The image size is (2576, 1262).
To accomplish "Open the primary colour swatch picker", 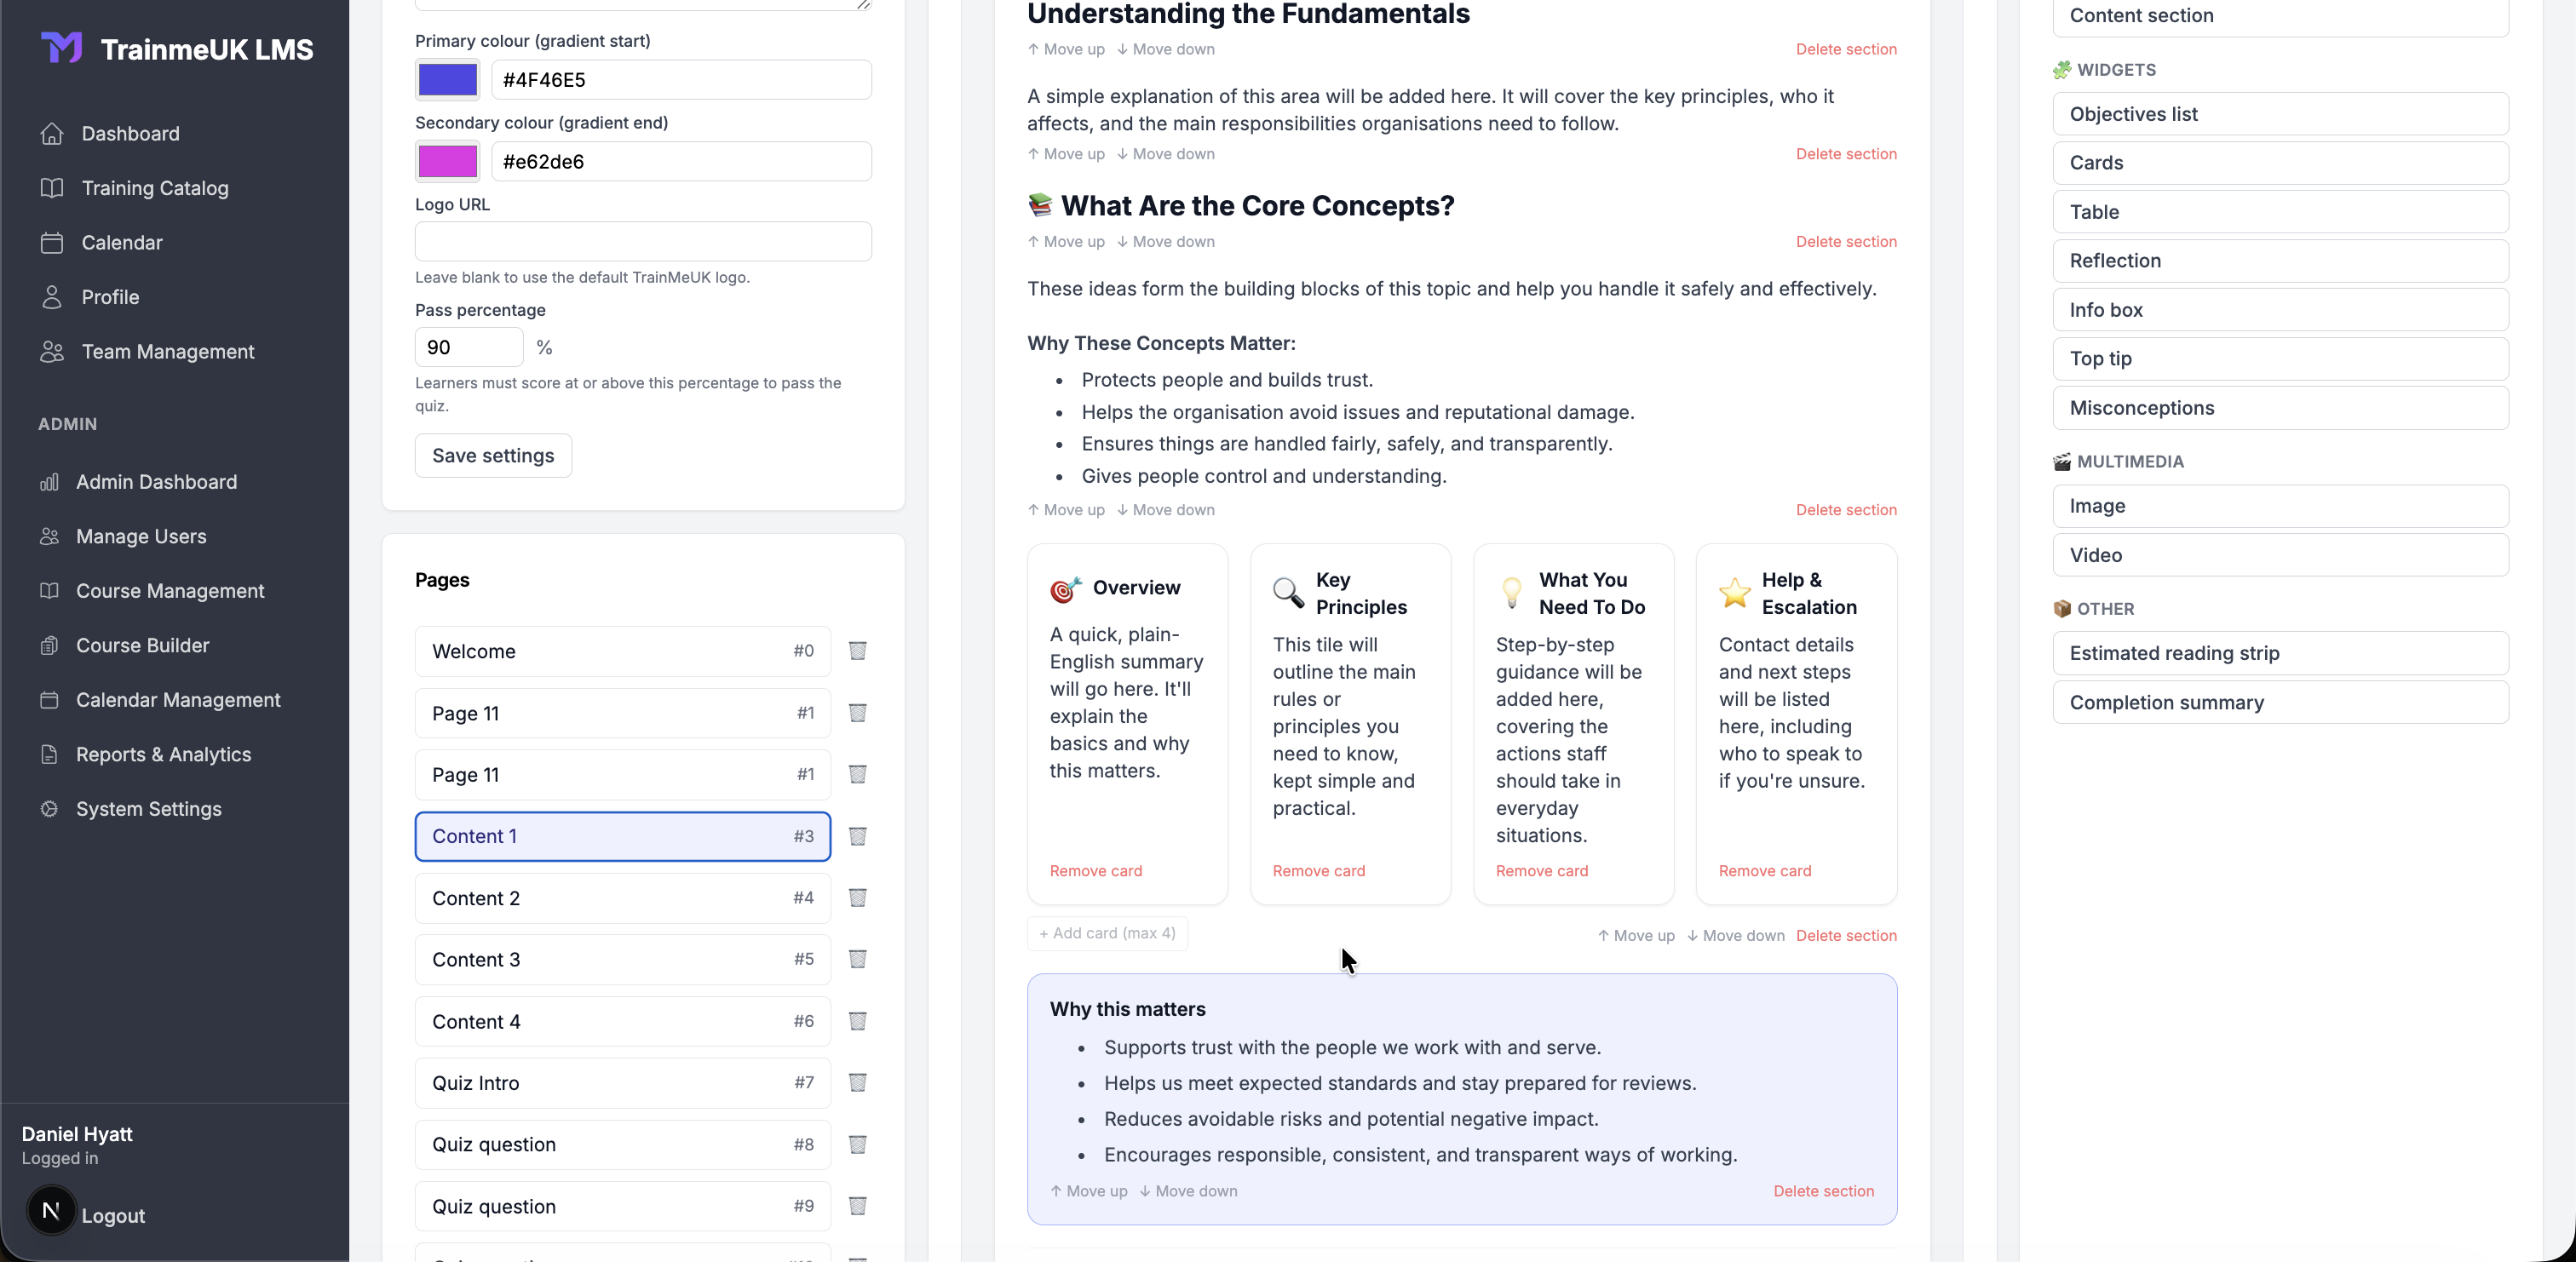I will coord(447,80).
